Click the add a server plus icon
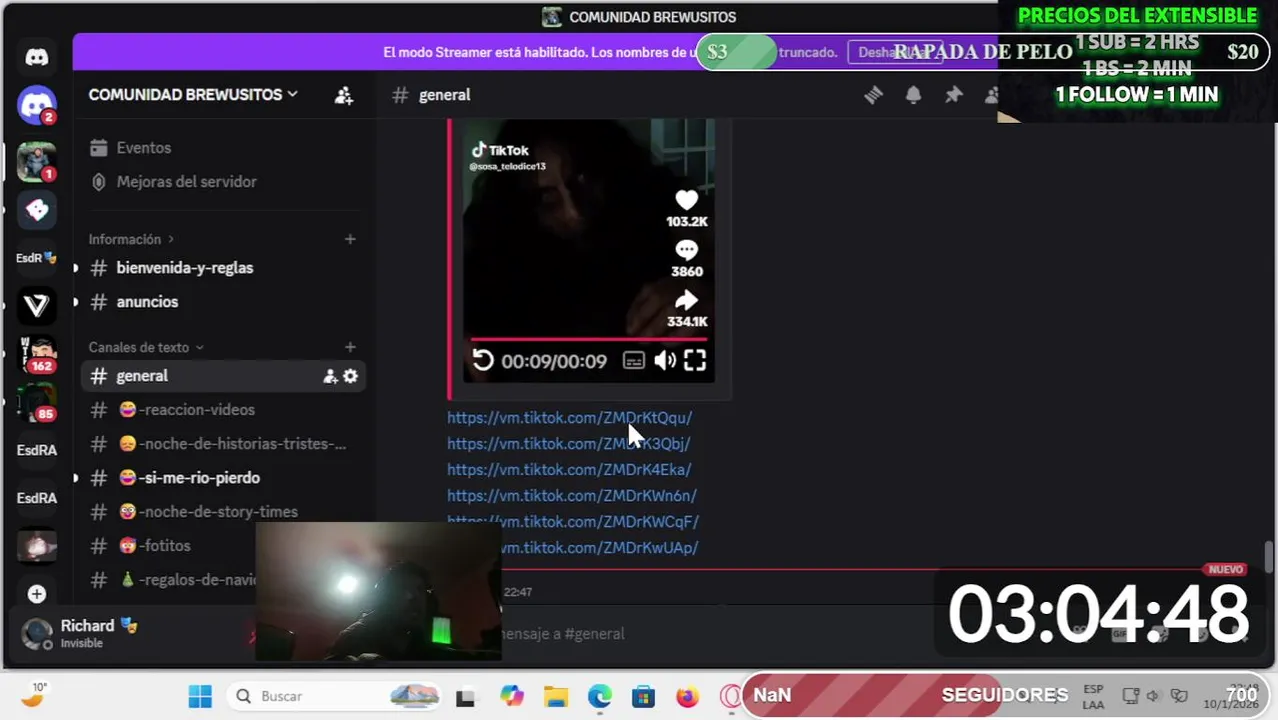The height and width of the screenshot is (720, 1278). pos(37,594)
